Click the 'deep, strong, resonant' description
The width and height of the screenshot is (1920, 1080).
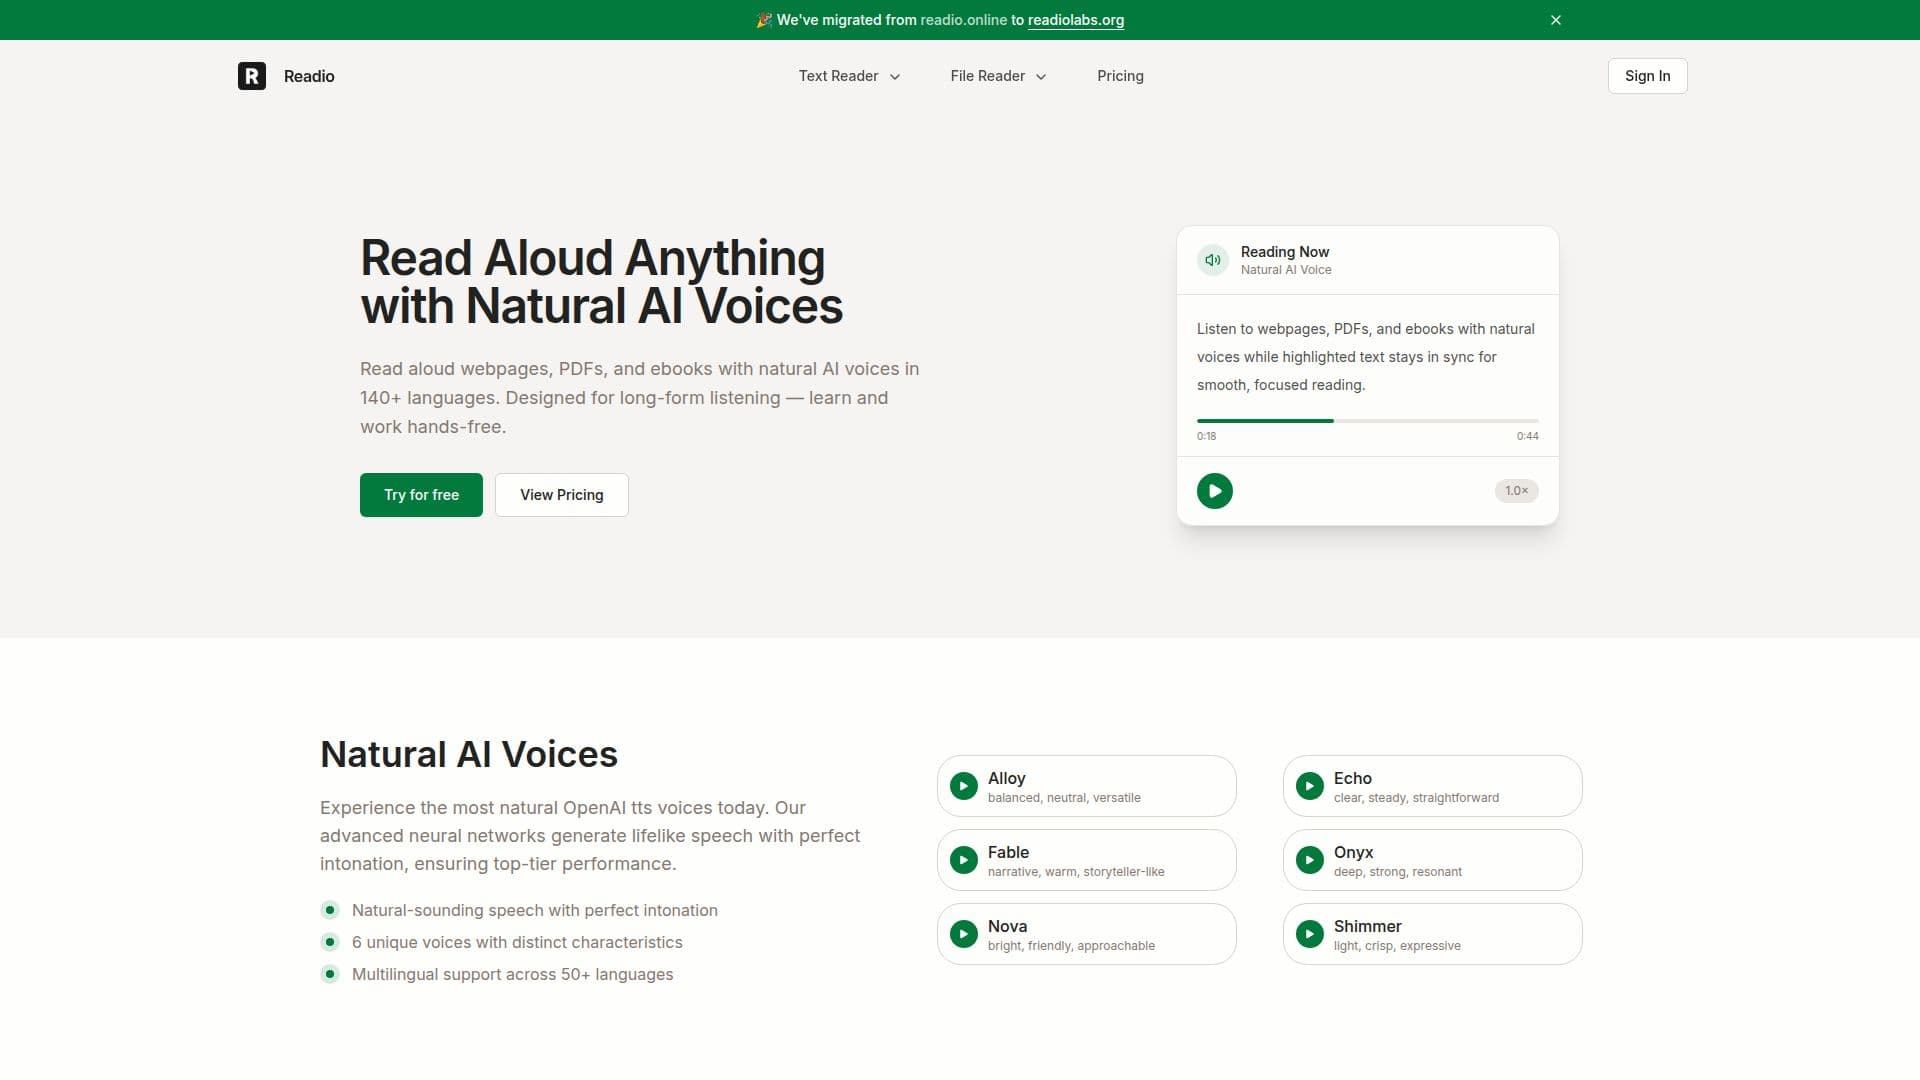pyautogui.click(x=1398, y=872)
